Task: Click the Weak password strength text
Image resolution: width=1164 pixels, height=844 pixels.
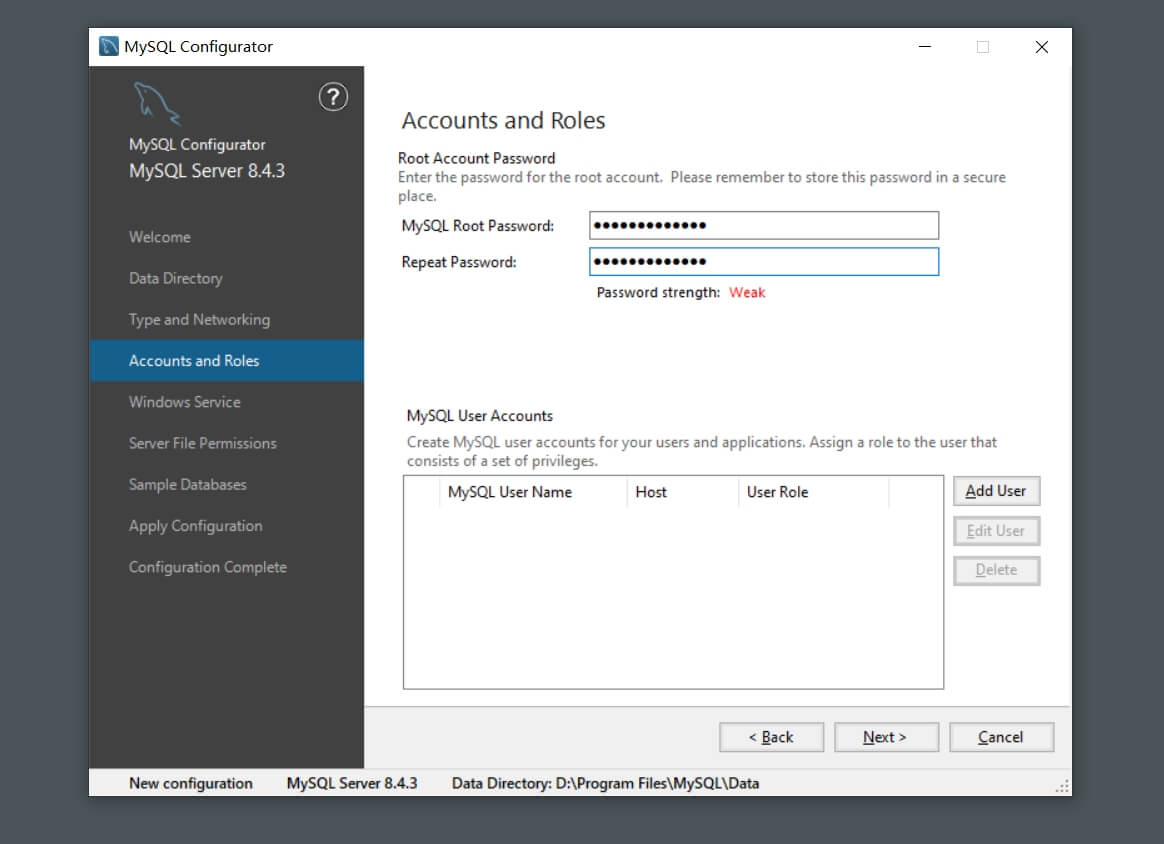Action: click(747, 292)
